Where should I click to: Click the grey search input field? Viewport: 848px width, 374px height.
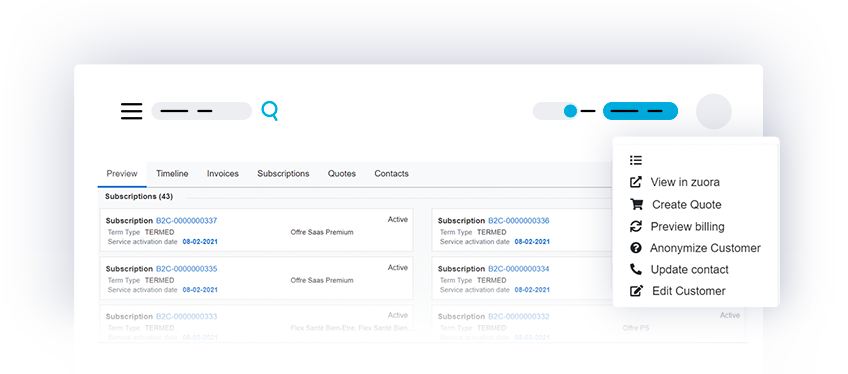(x=202, y=111)
